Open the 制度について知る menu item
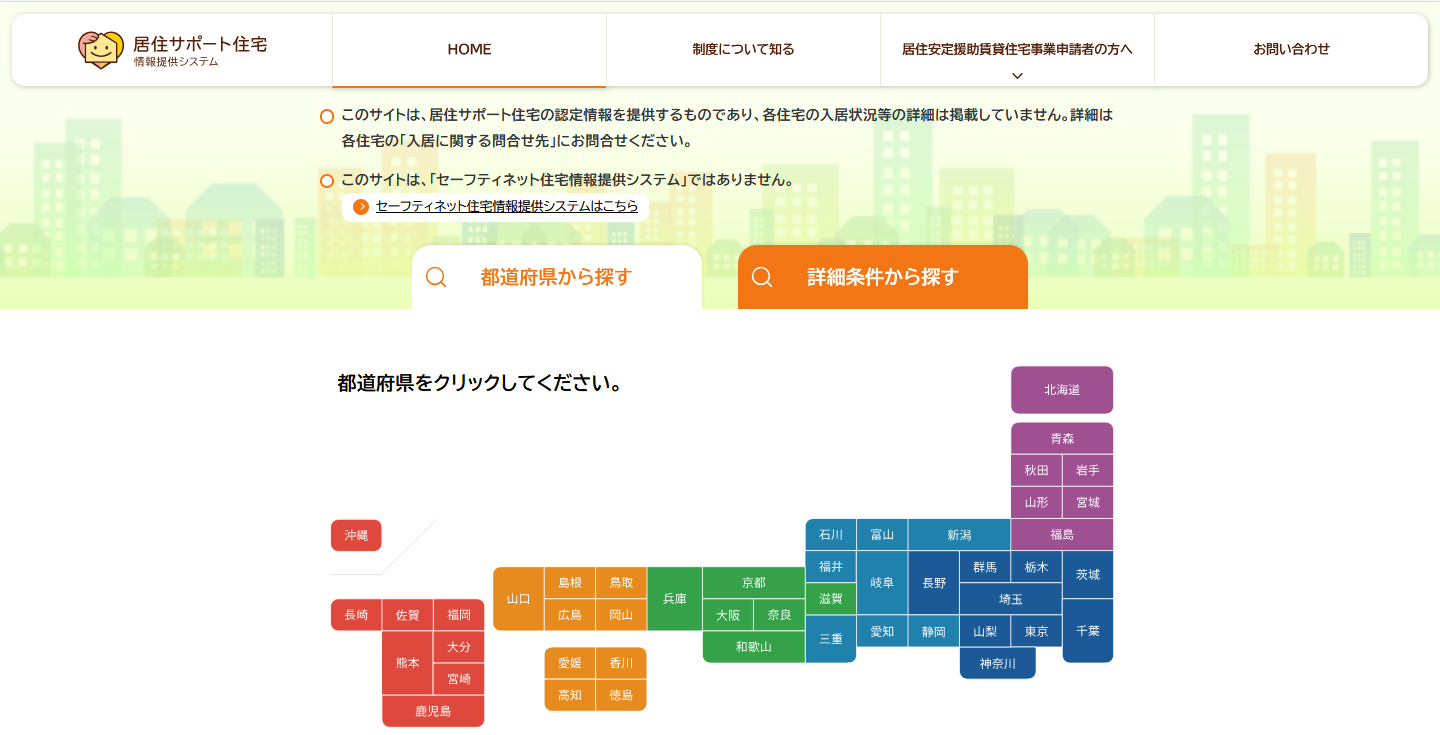Viewport: 1440px width, 735px height. [742, 49]
